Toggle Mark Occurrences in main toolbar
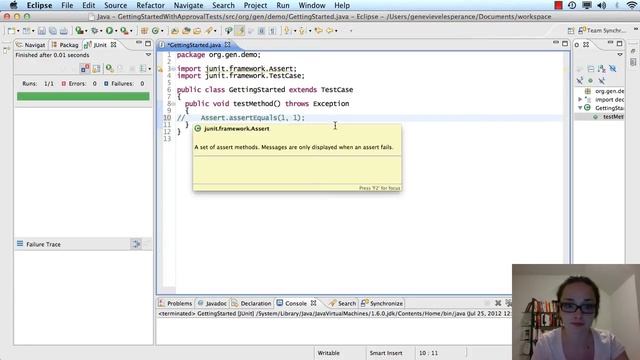640x360 pixels. tap(240, 31)
